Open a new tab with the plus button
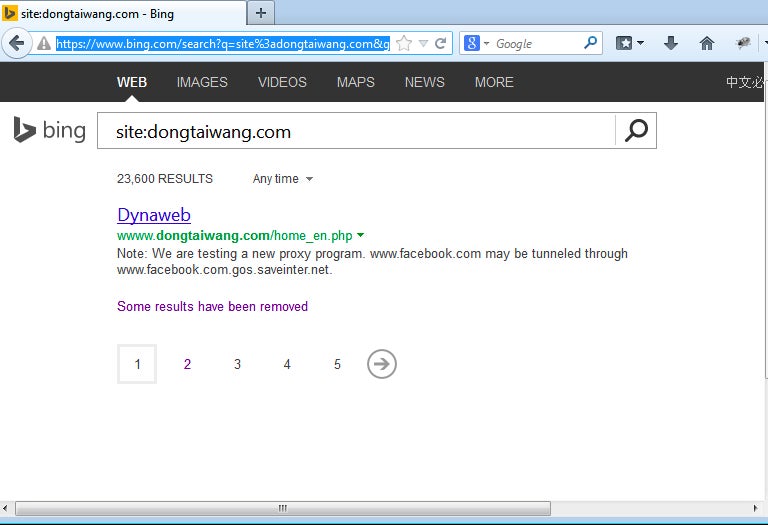768x525 pixels. click(261, 13)
